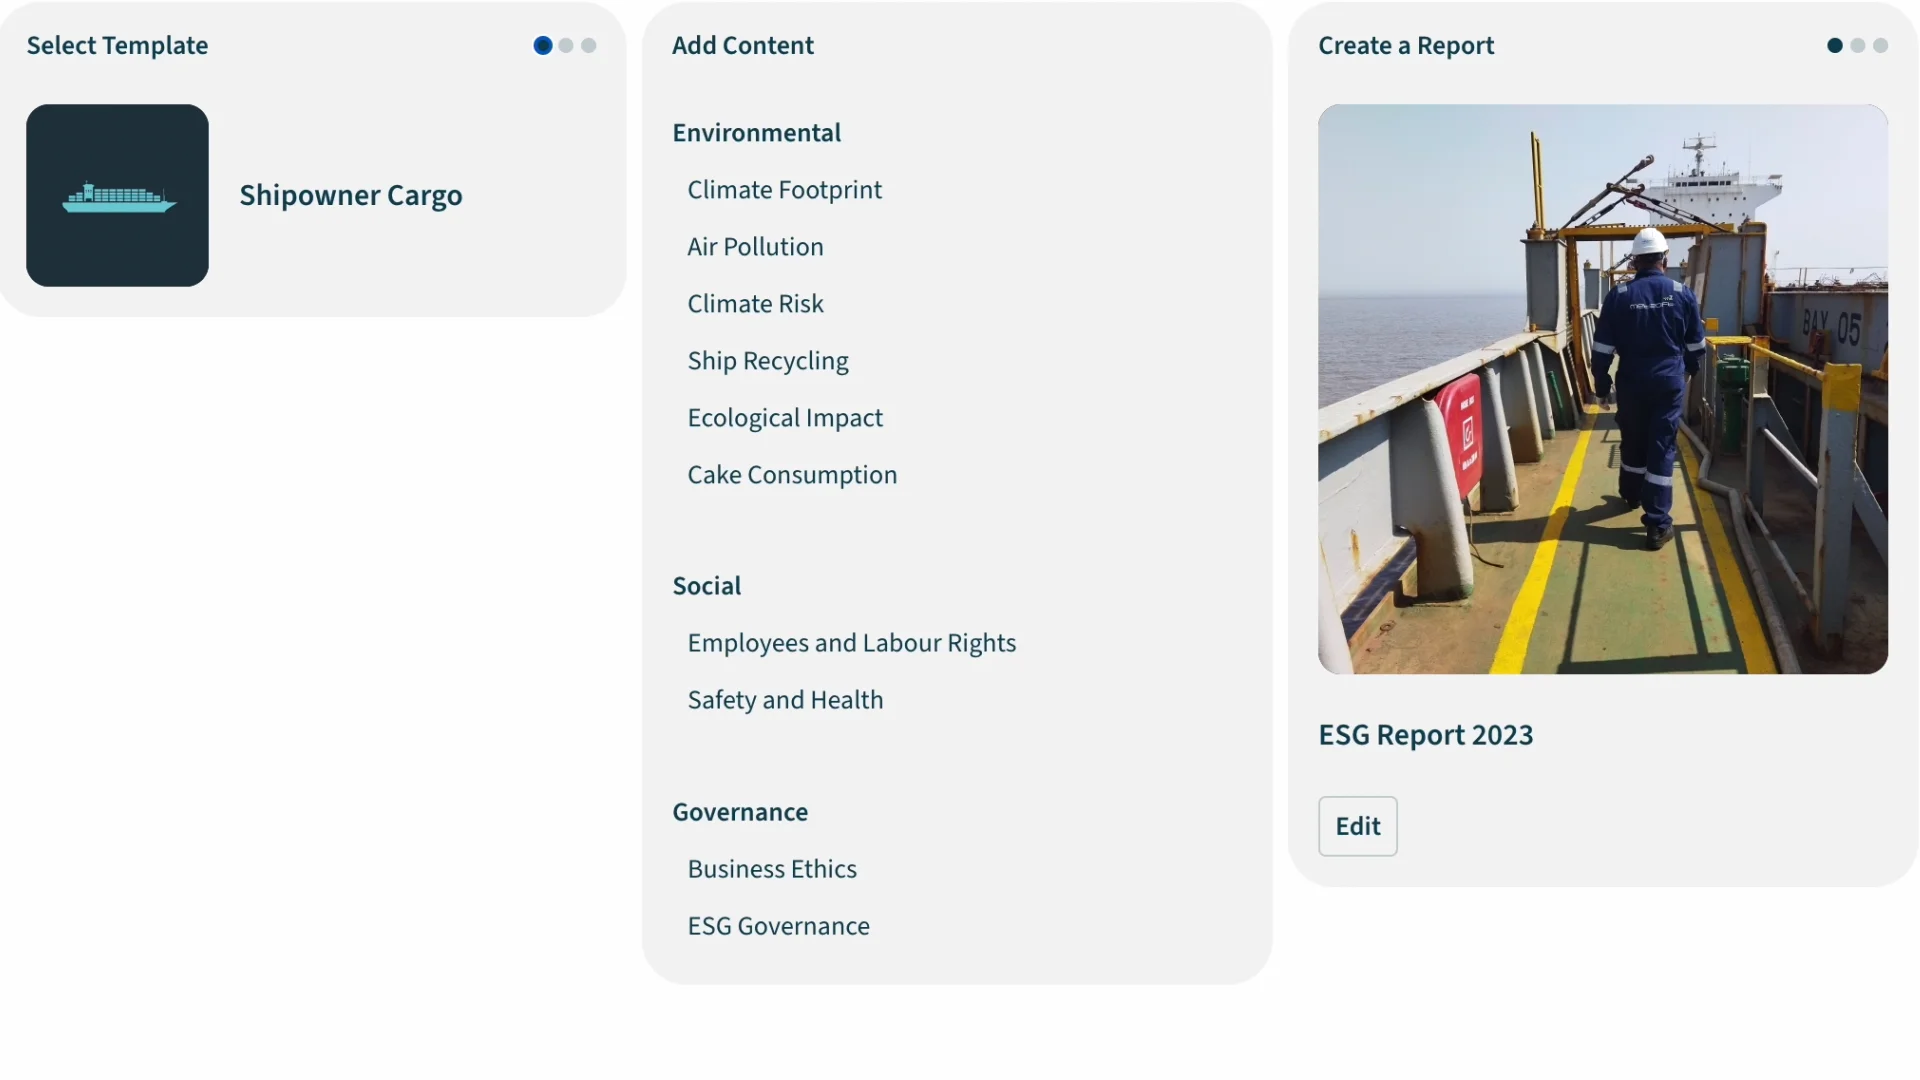Select Air Pollution content
Screen dimensions: 1920x1080
pyautogui.click(x=755, y=247)
